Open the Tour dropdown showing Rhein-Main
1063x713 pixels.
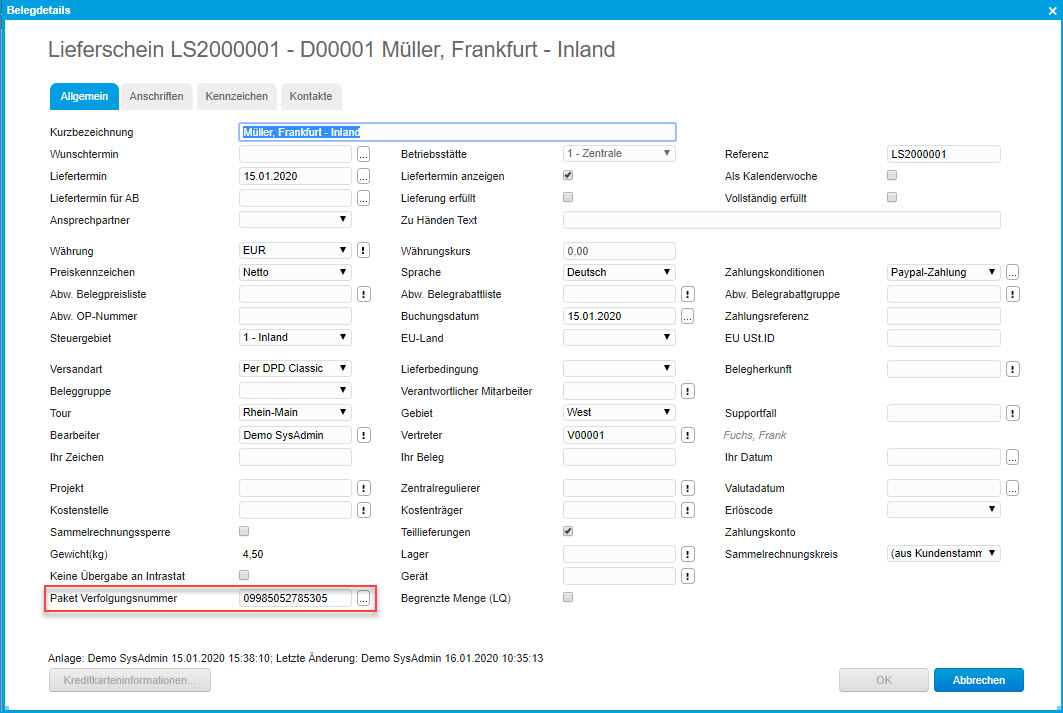295,412
